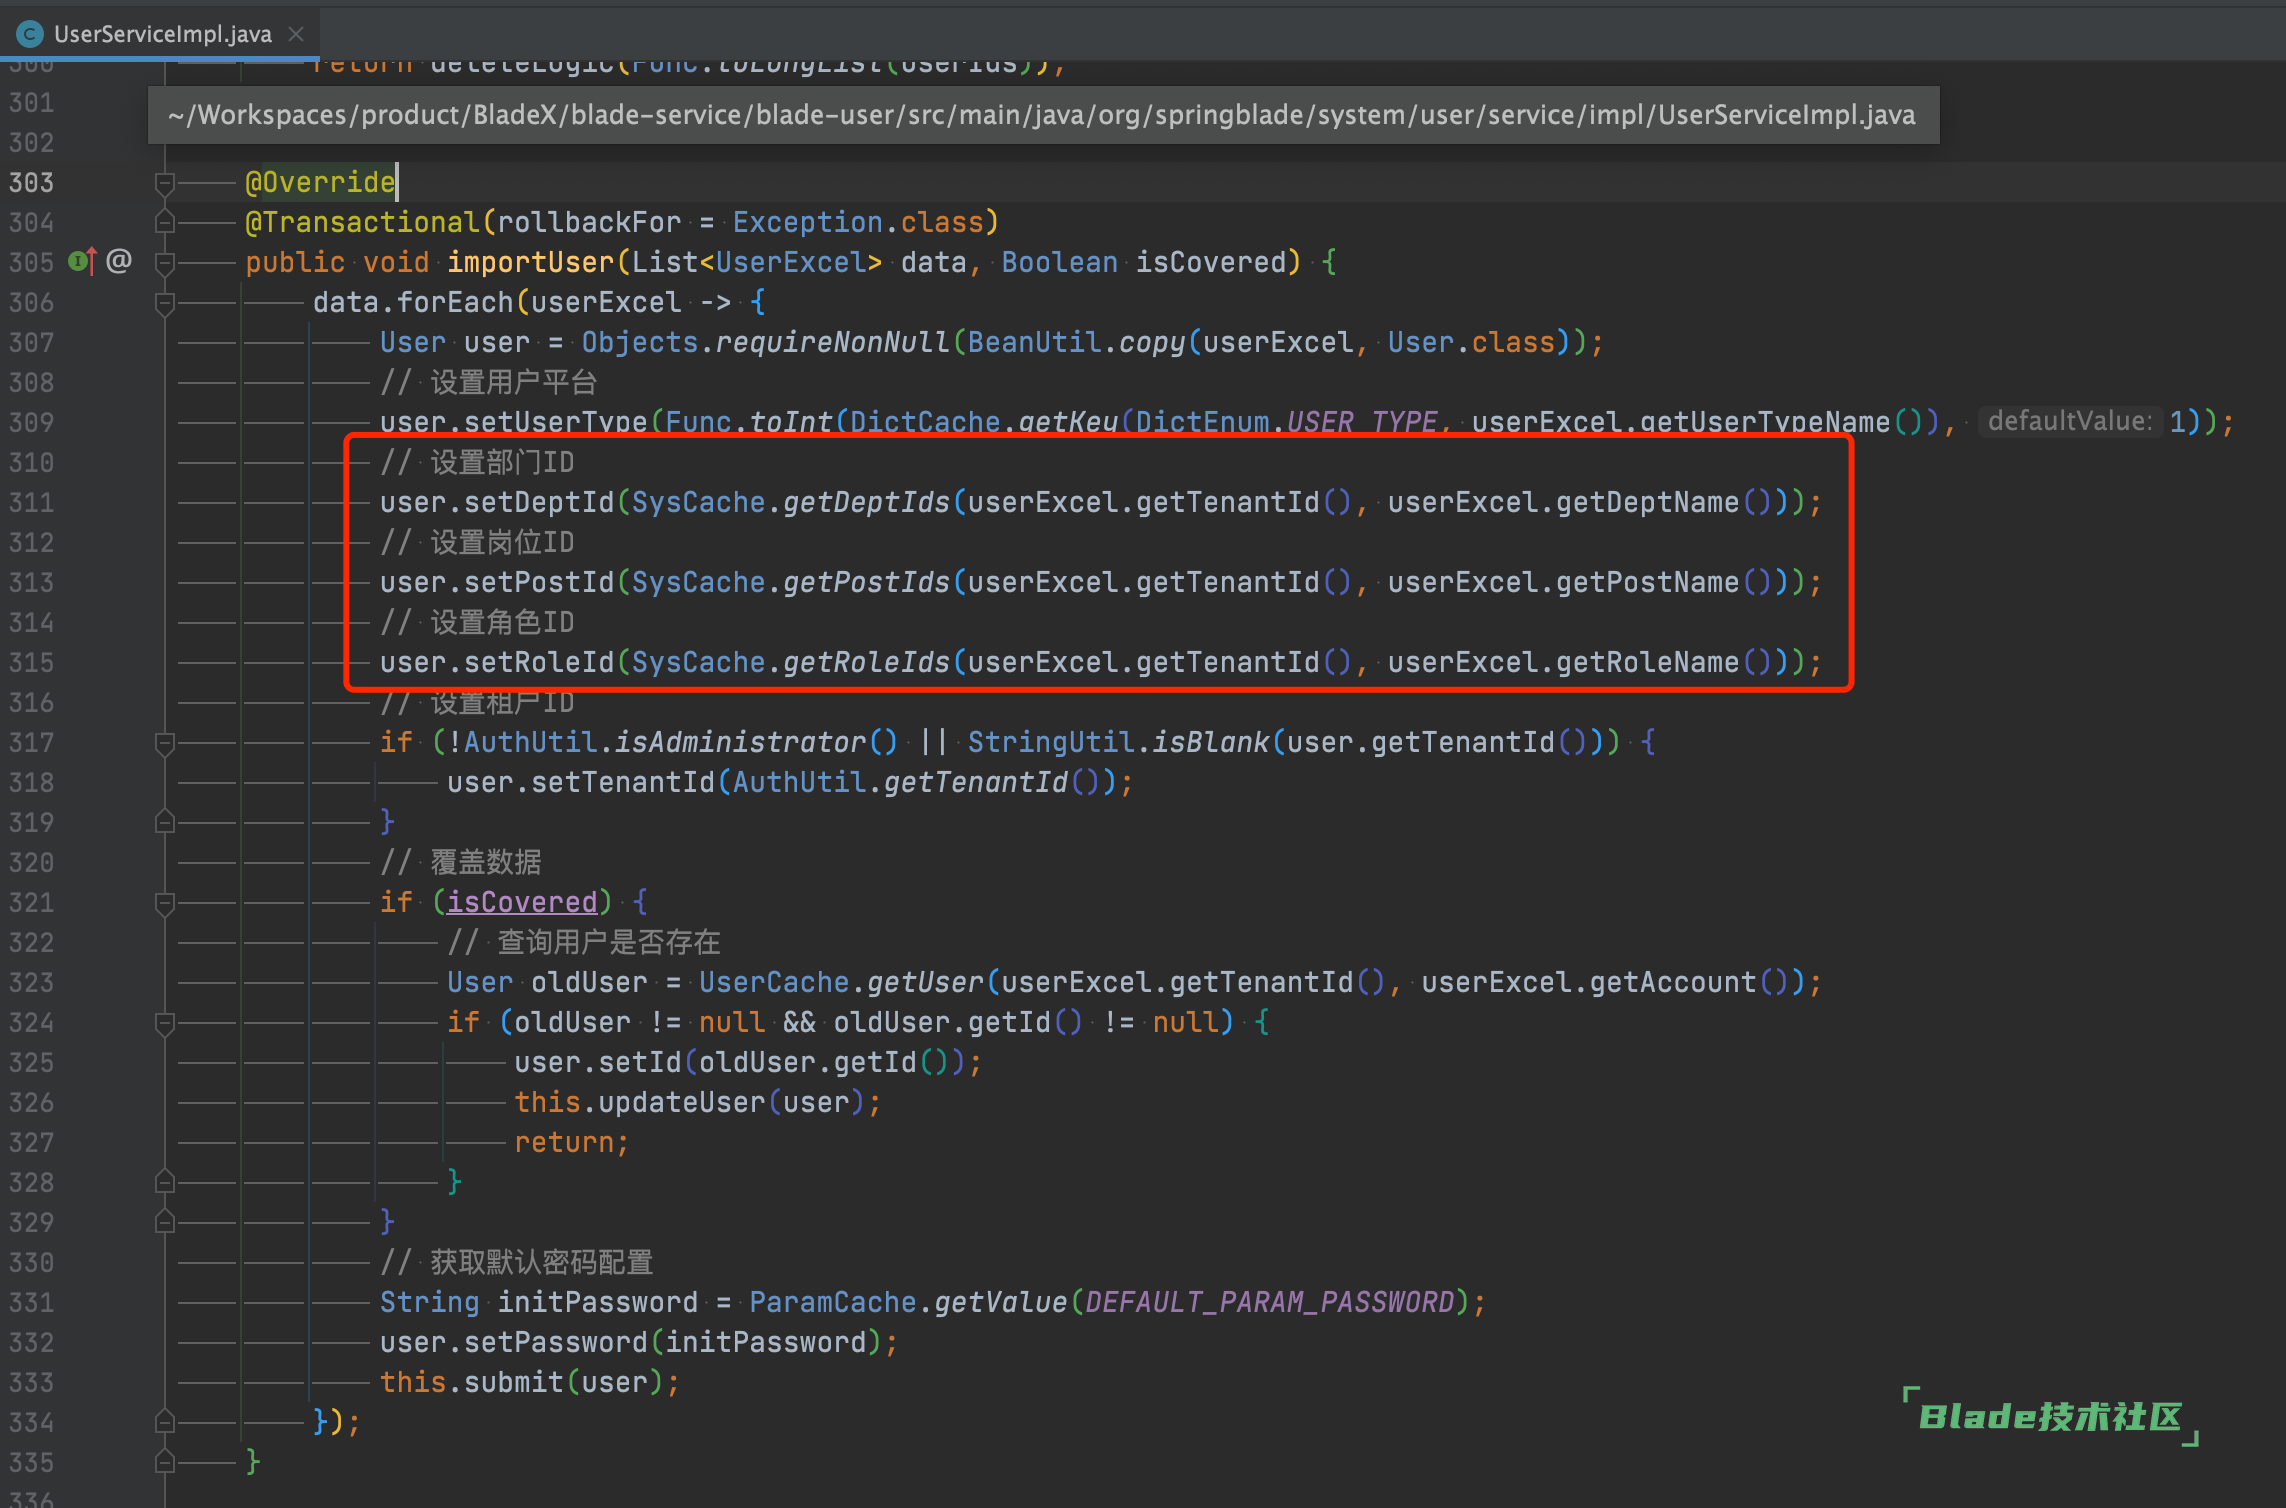Viewport: 2286px width, 1508px height.
Task: Click the getPostIds method call
Action: coord(867,582)
